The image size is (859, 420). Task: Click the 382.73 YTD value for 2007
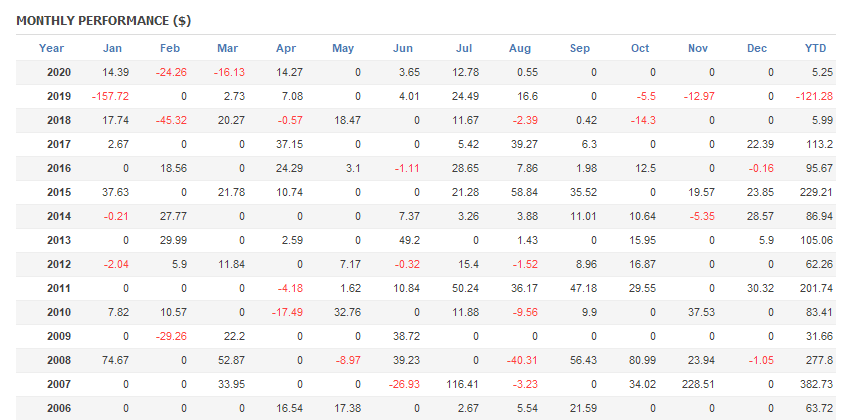tap(816, 385)
